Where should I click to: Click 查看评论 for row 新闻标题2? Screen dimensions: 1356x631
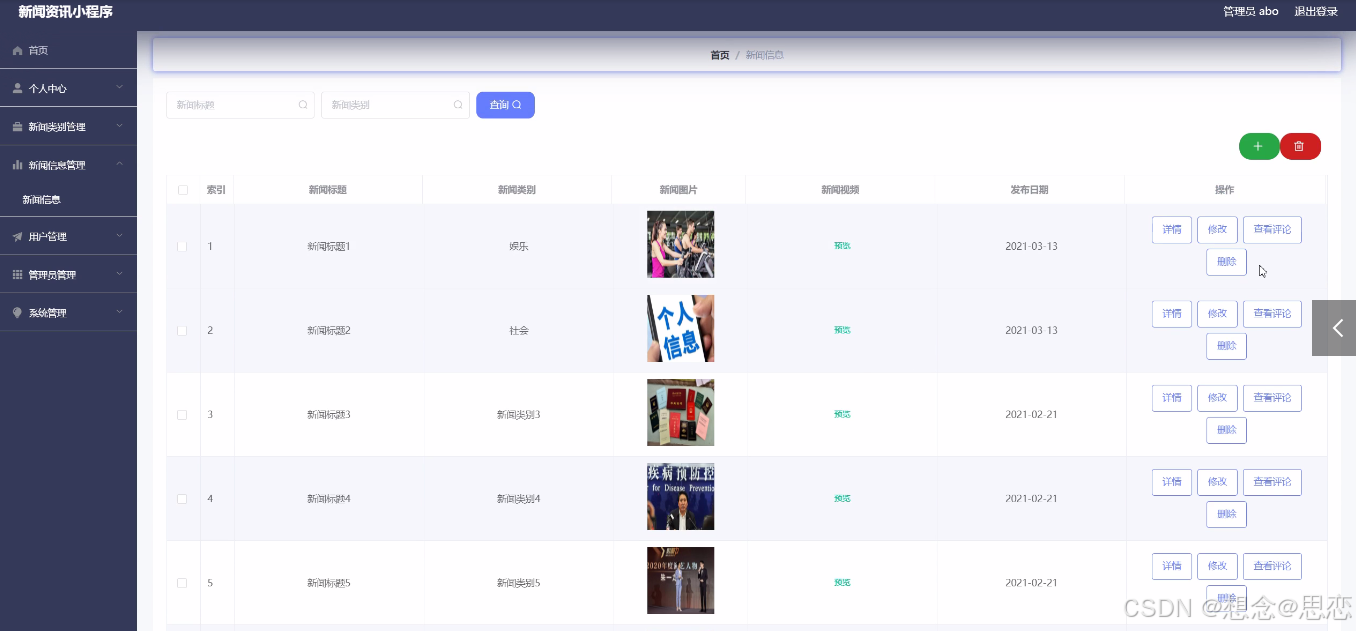coord(1272,314)
